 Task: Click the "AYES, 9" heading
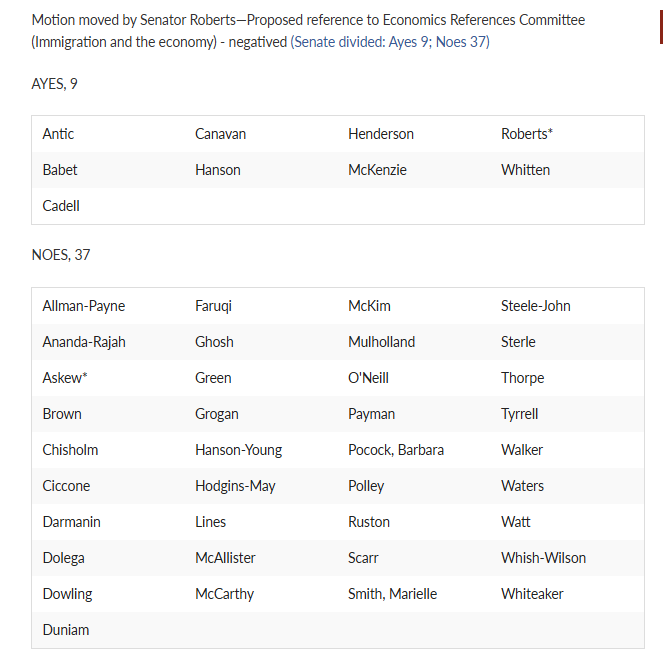point(55,84)
